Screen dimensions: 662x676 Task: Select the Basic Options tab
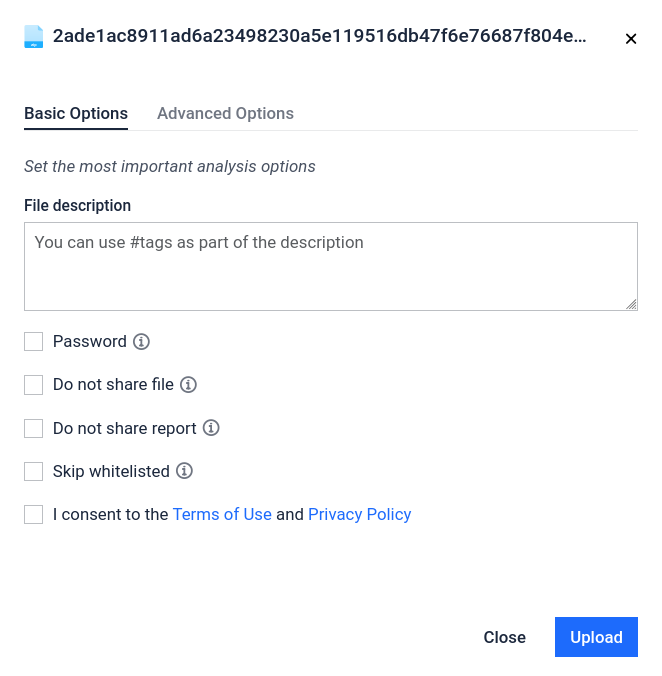point(76,114)
